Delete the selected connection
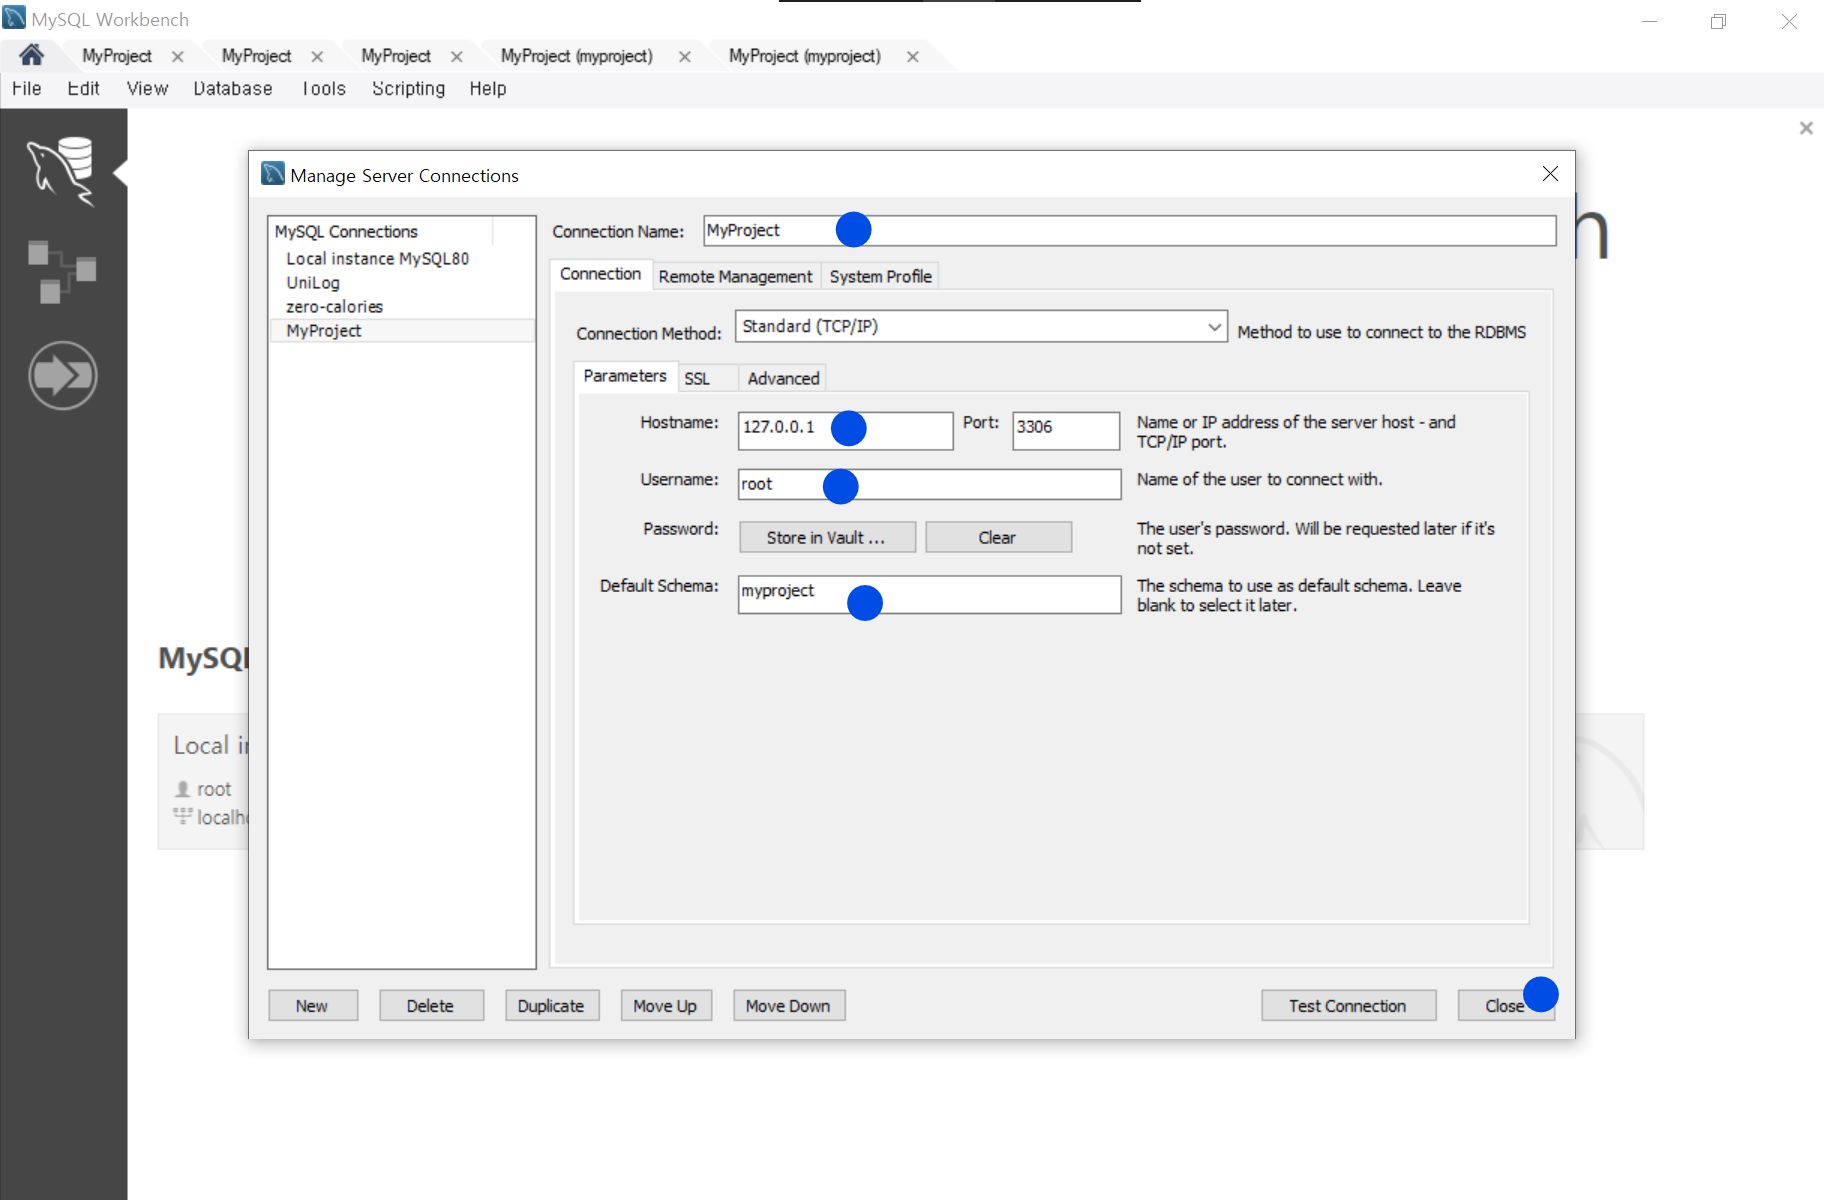 [431, 1006]
